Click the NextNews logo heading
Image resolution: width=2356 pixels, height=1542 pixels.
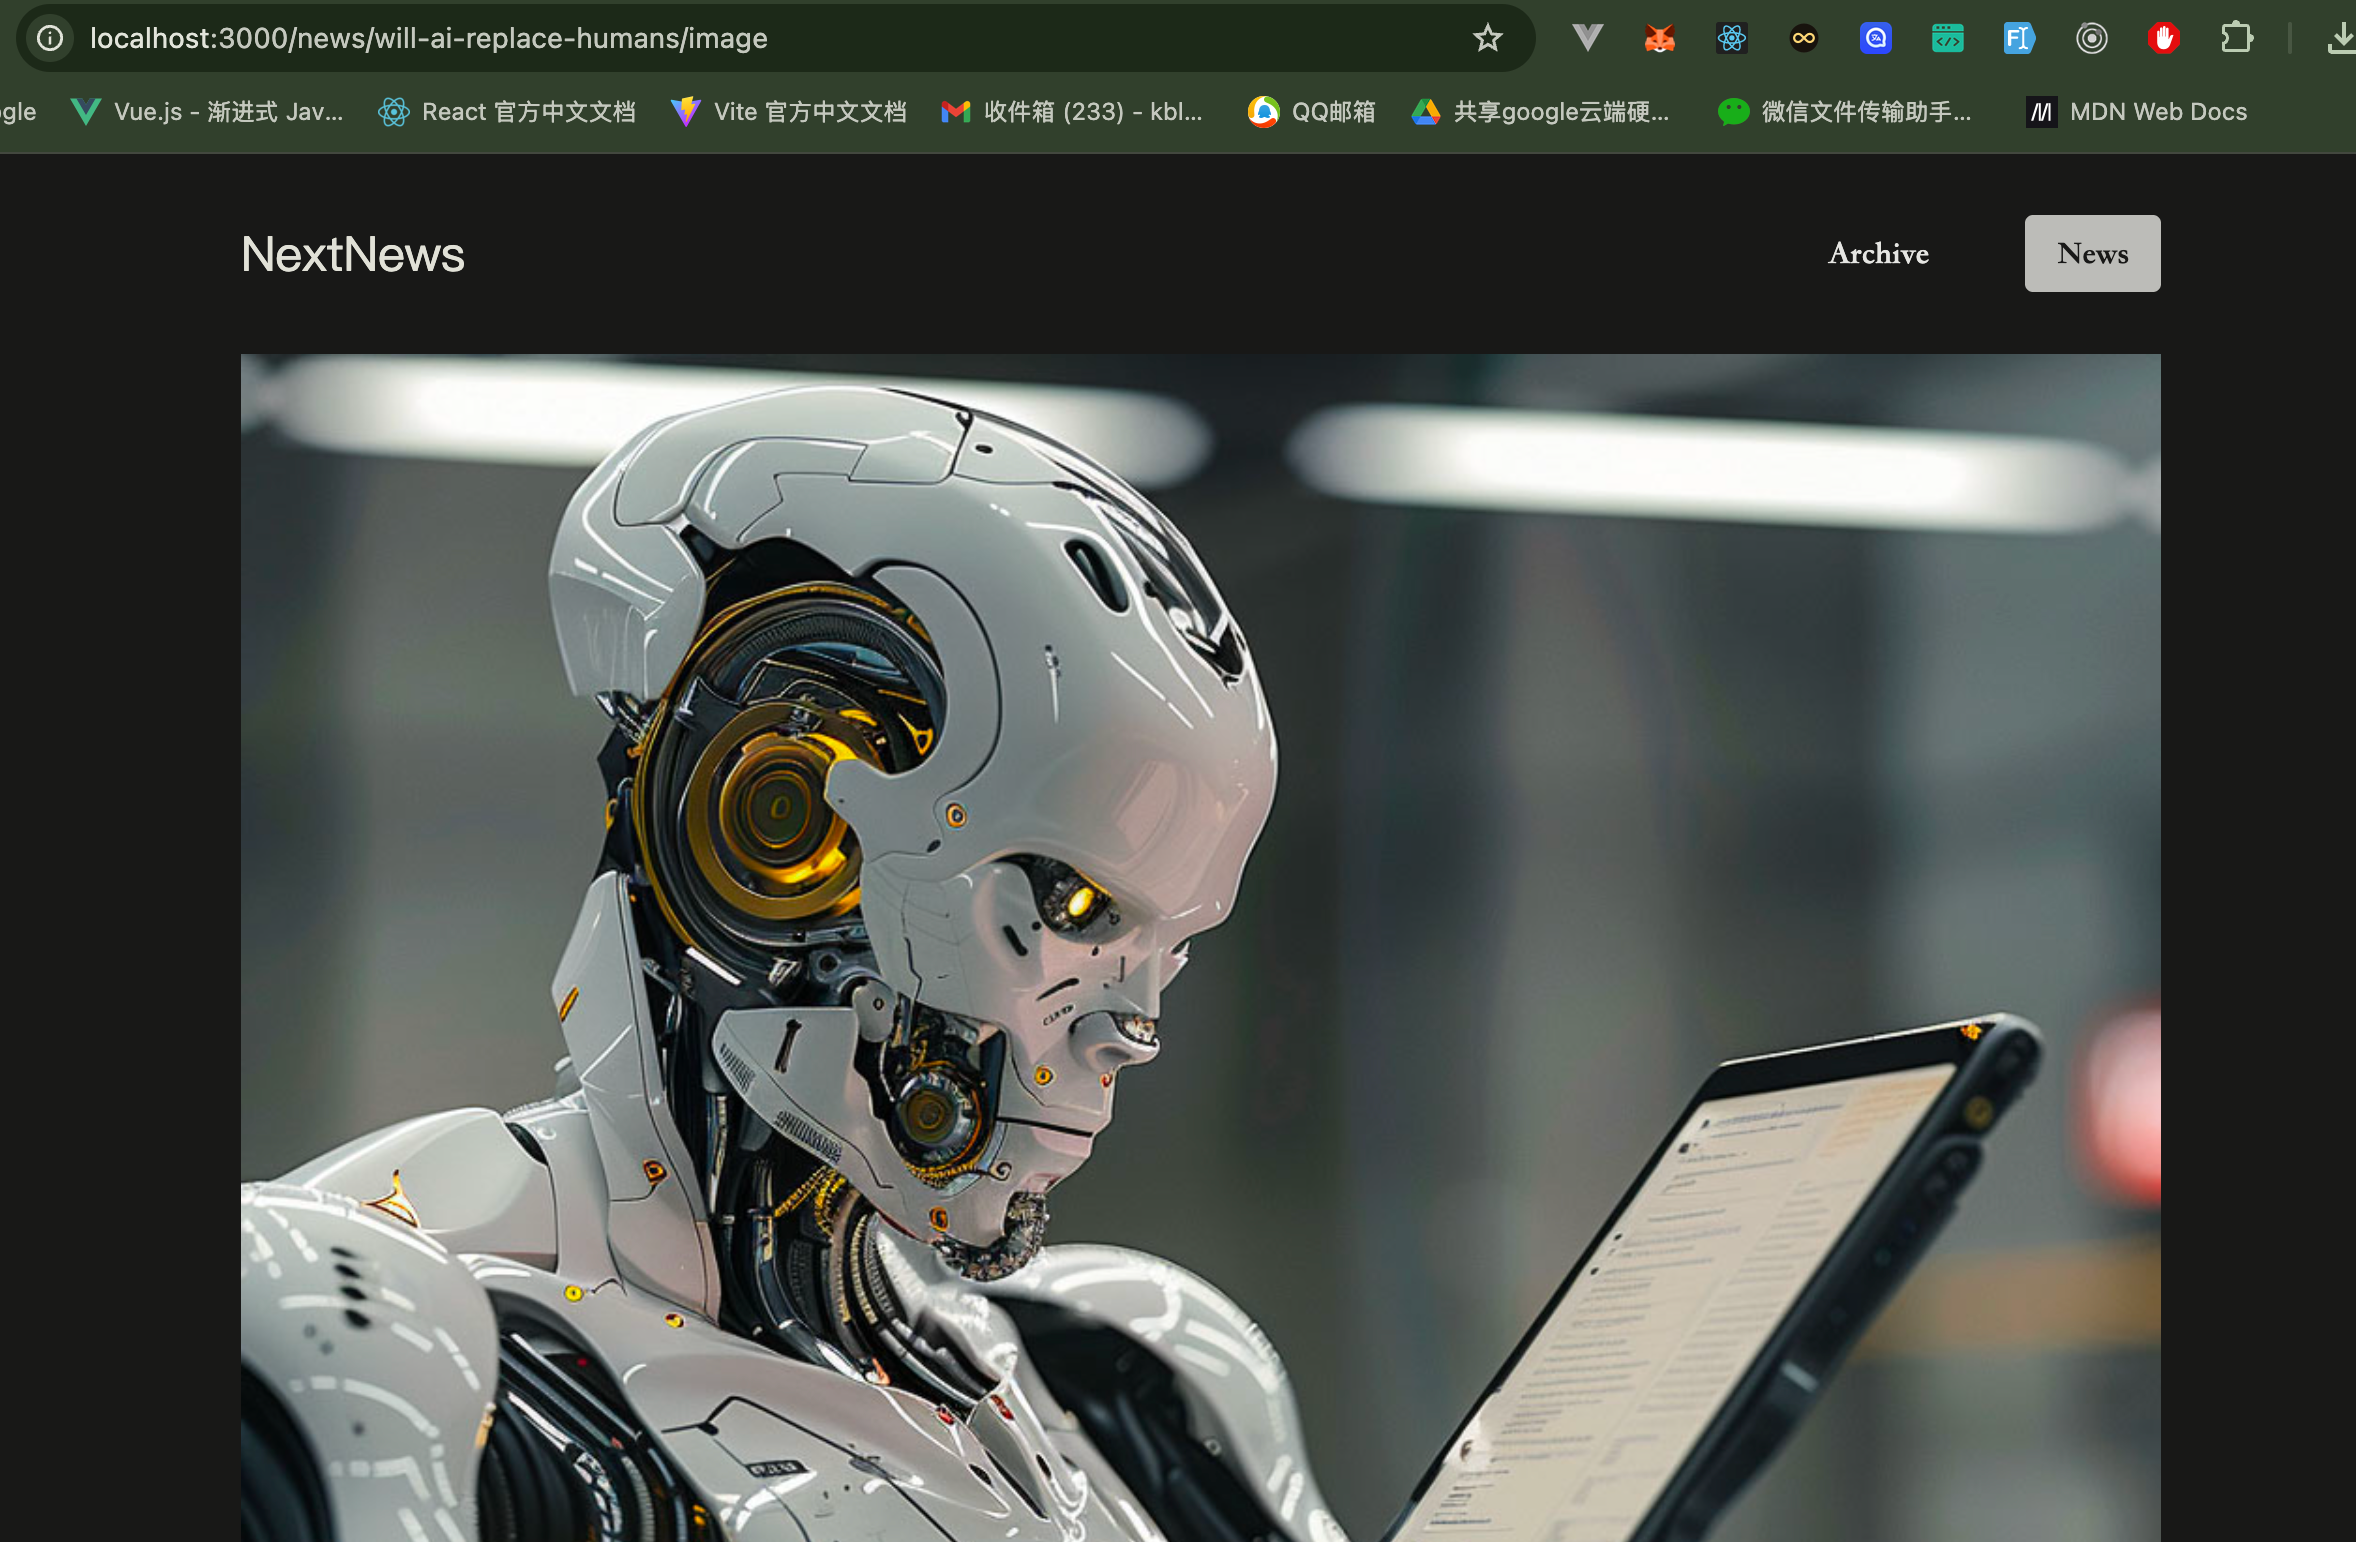tap(352, 254)
